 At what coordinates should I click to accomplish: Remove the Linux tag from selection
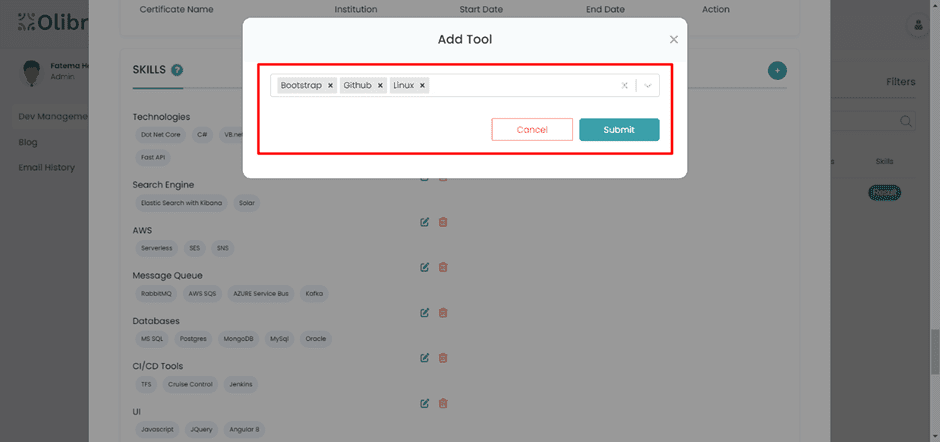422,86
